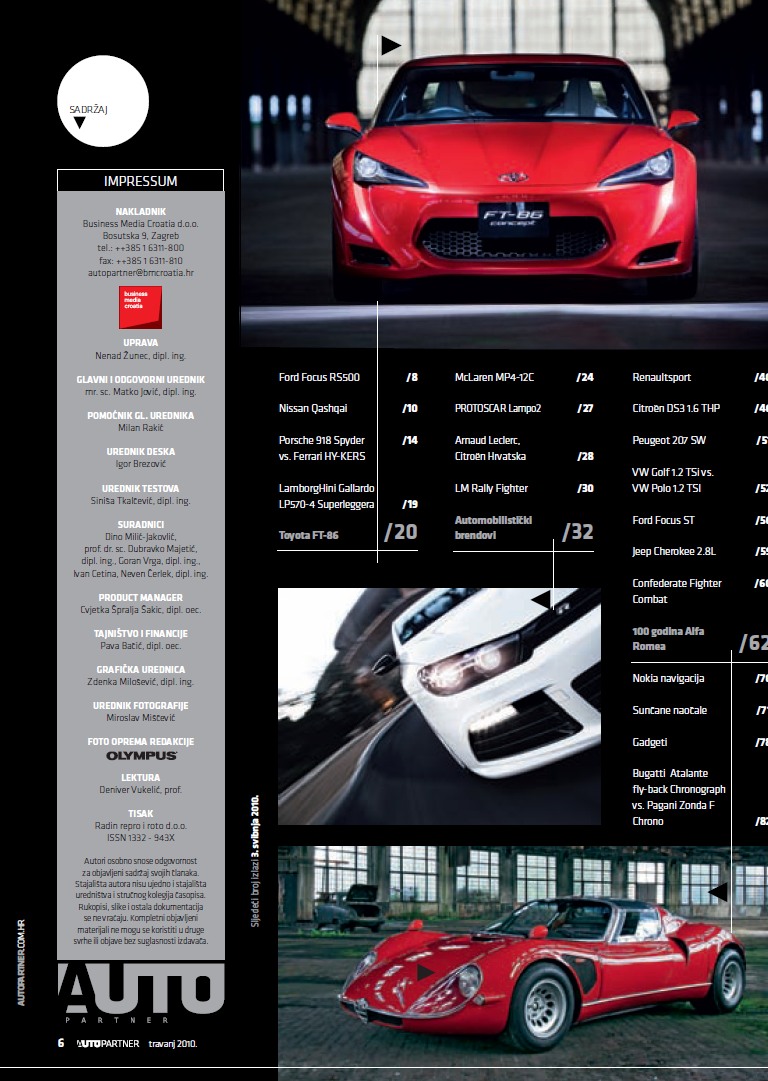
Task: Click the ISSN 1332 - 943X line
Action: (141, 838)
